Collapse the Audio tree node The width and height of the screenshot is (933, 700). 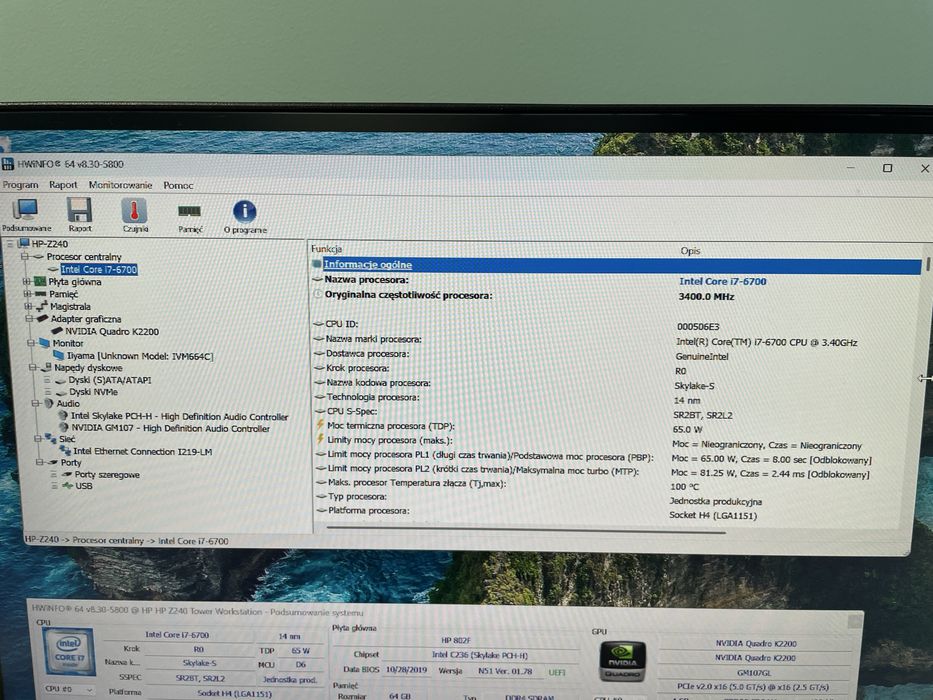click(36, 403)
